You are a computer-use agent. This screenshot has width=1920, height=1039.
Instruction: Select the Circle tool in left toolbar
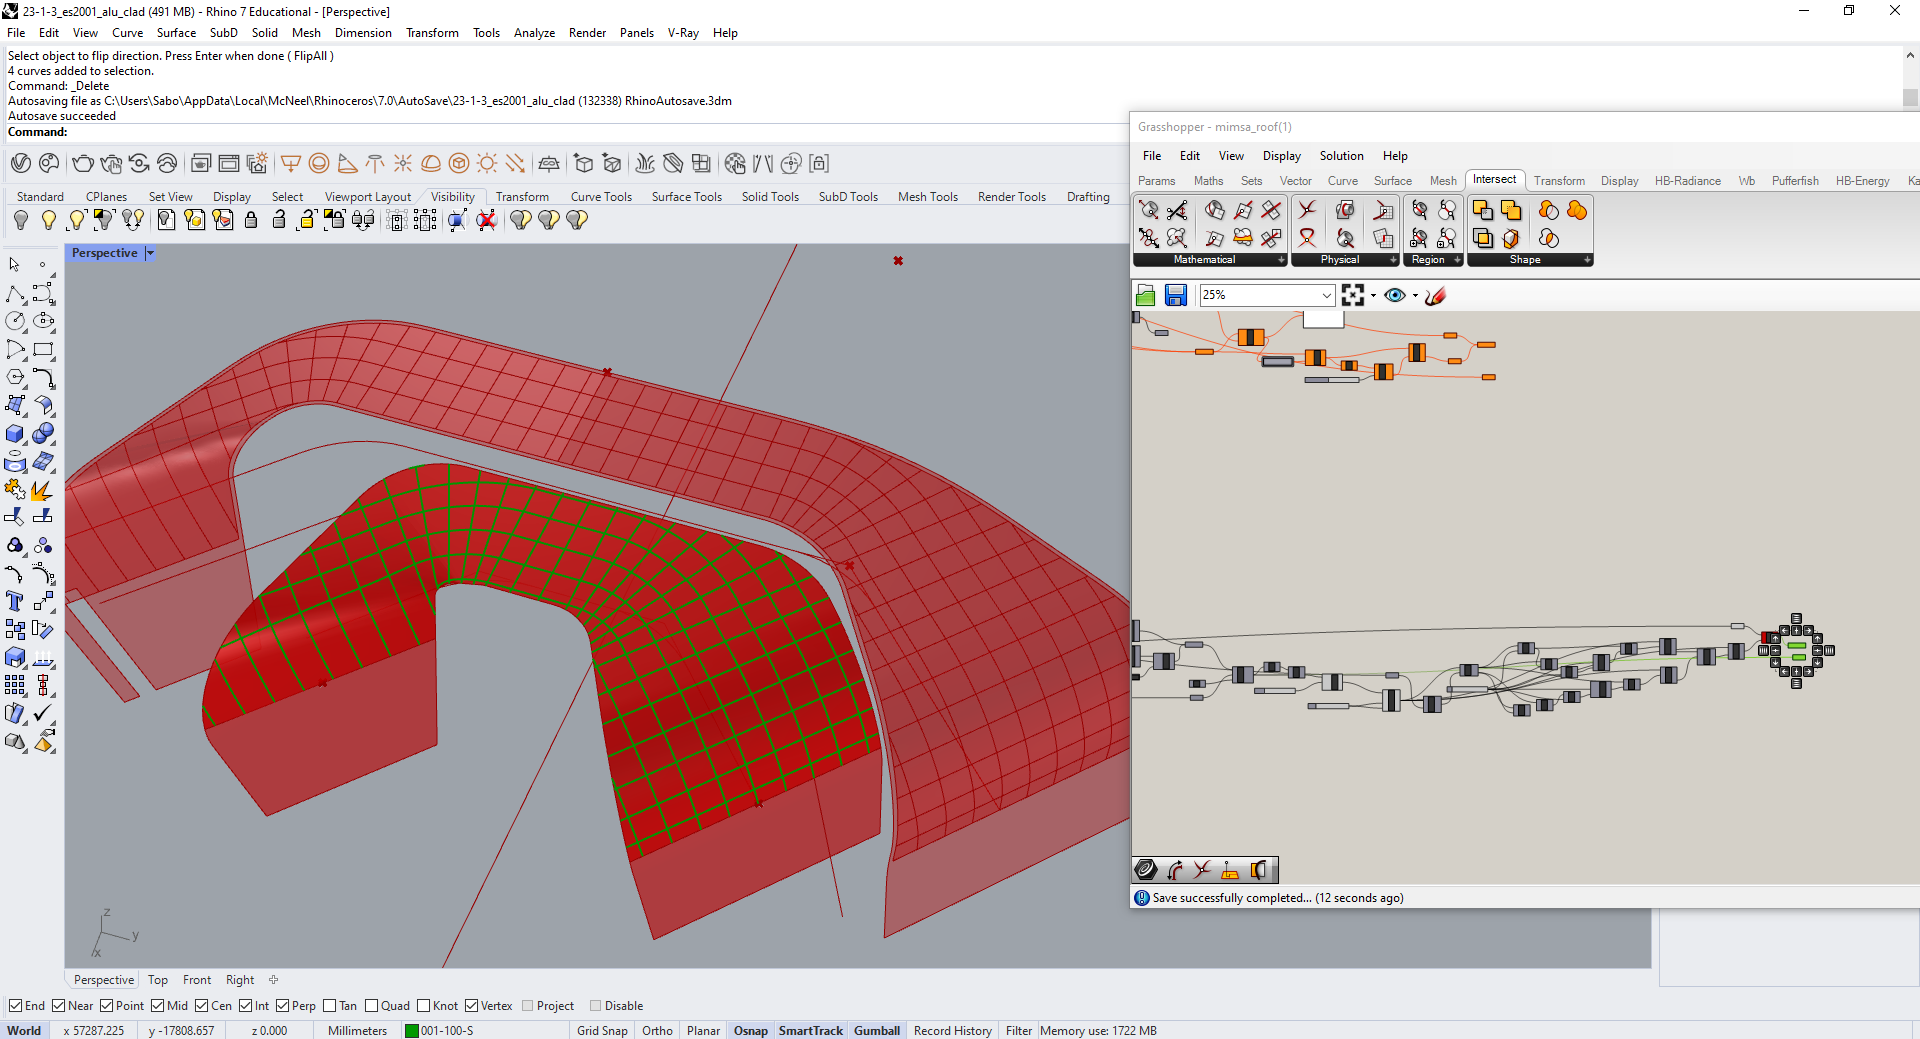pos(15,321)
